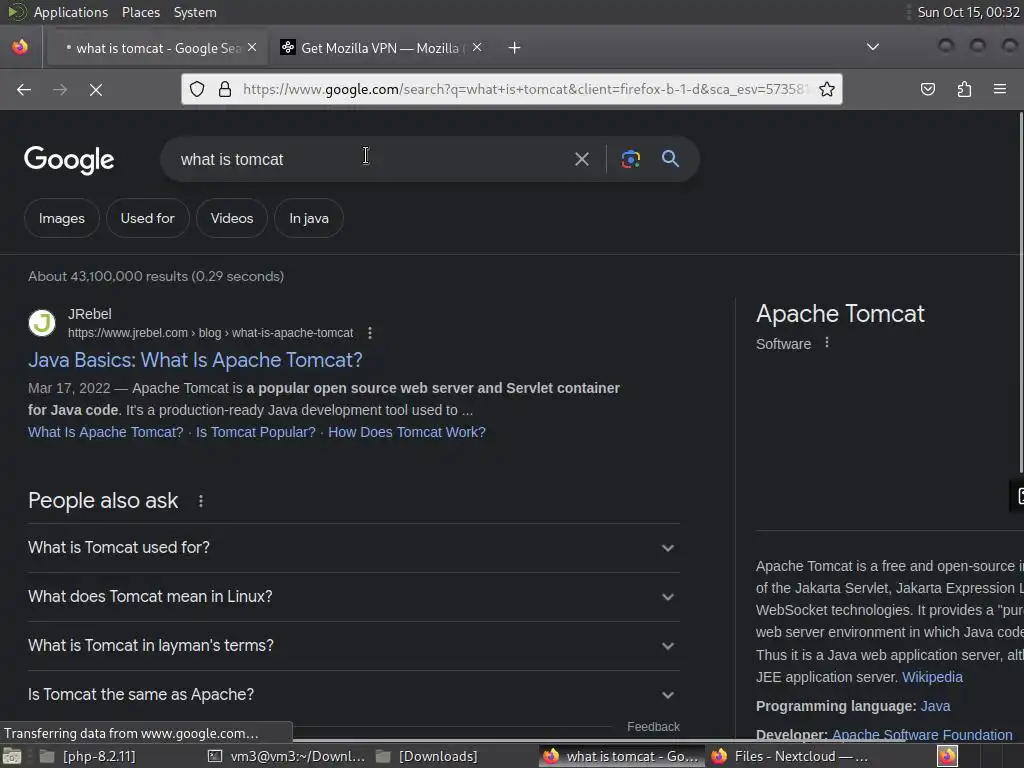Viewport: 1024px width, 768px height.
Task: Stop loading the current page
Action: (x=96, y=89)
